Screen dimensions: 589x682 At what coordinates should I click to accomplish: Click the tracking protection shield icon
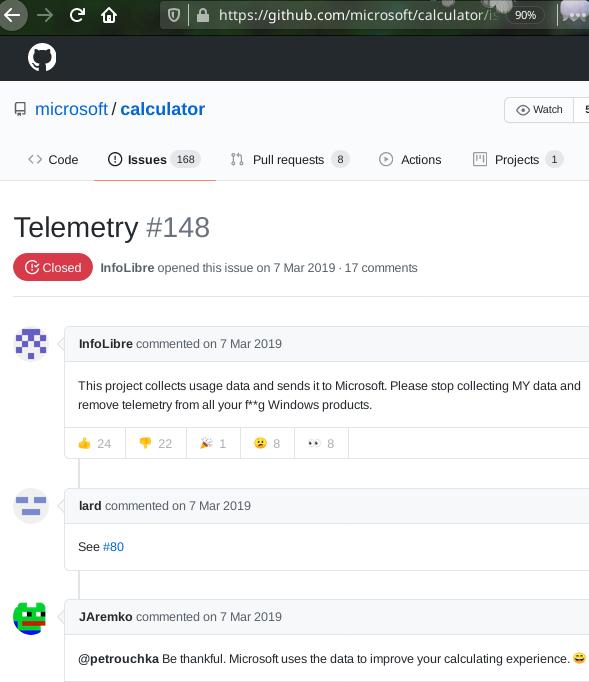point(174,16)
